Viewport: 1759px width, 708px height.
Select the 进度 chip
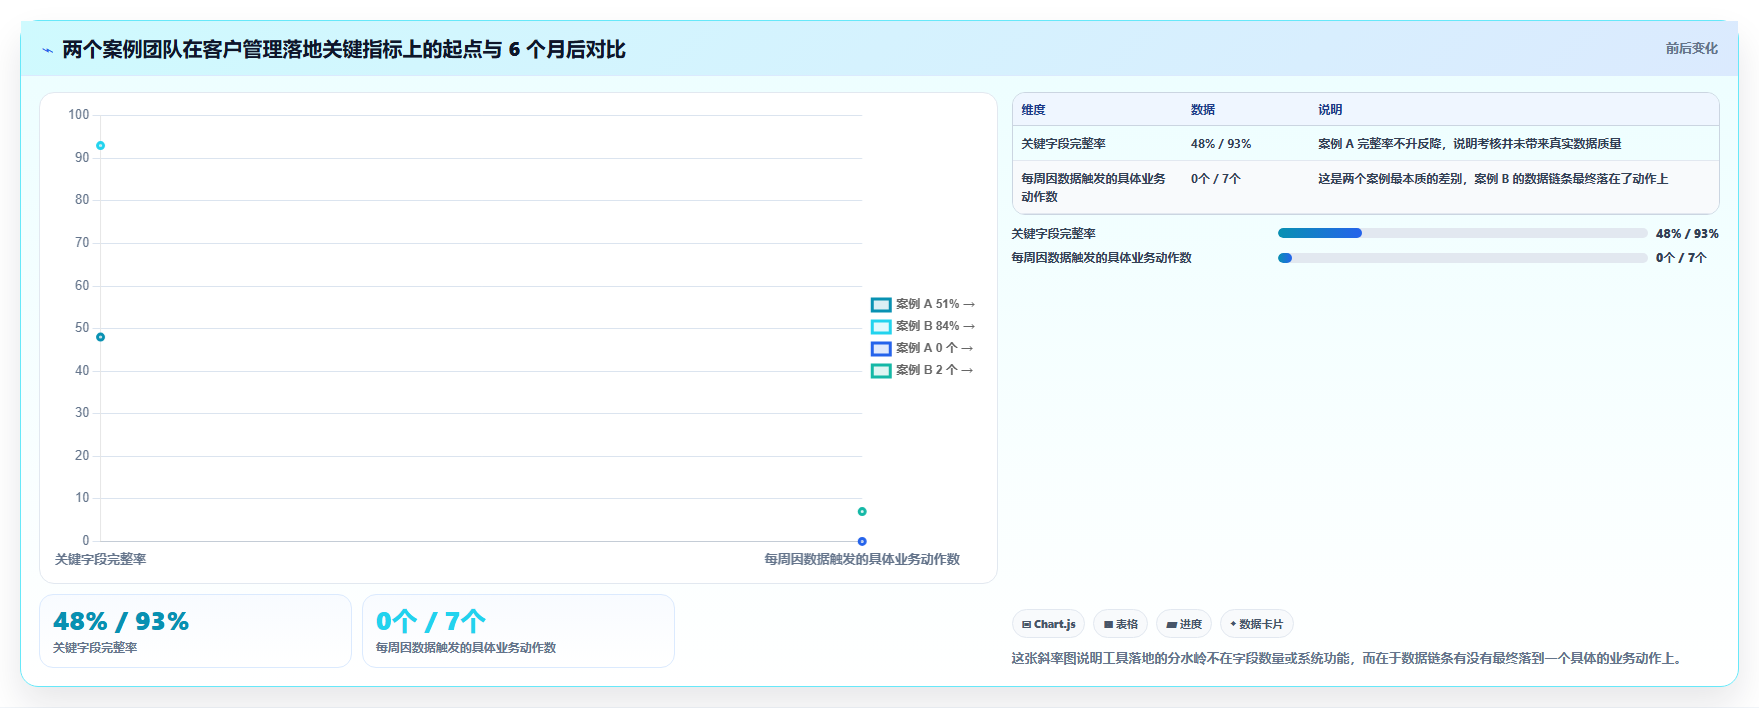(1184, 624)
